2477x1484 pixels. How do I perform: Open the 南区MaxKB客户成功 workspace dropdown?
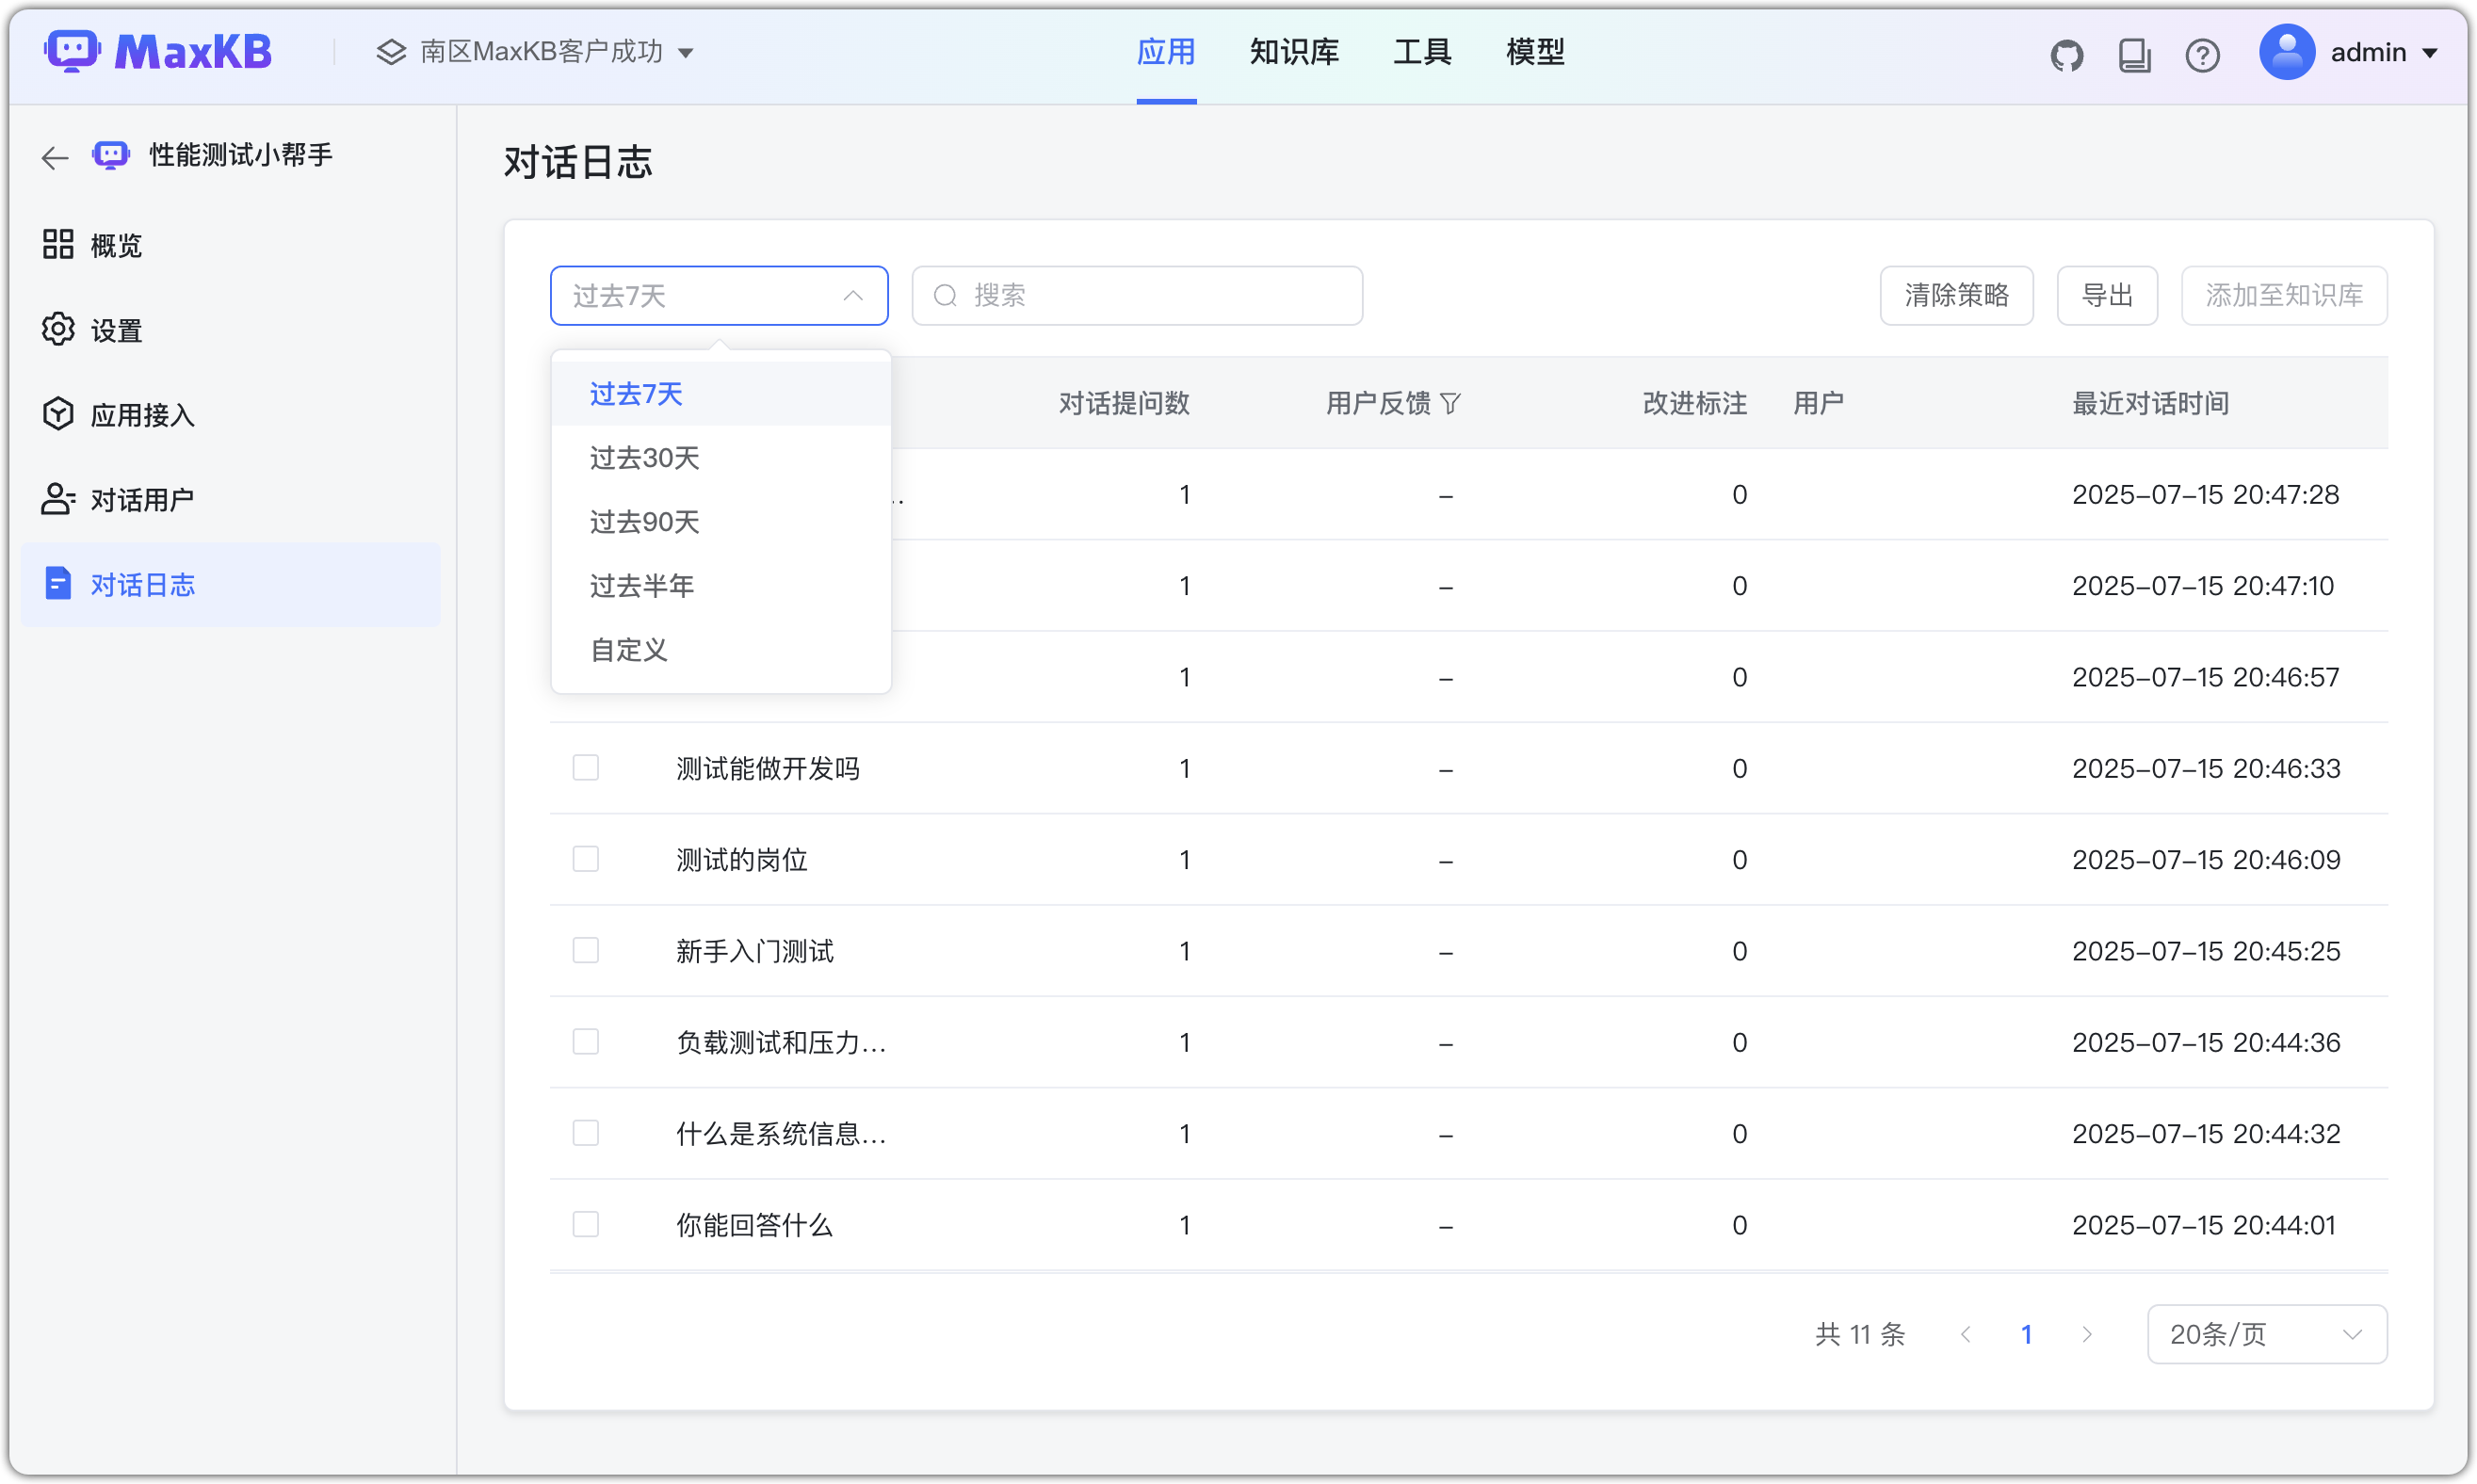pos(536,52)
